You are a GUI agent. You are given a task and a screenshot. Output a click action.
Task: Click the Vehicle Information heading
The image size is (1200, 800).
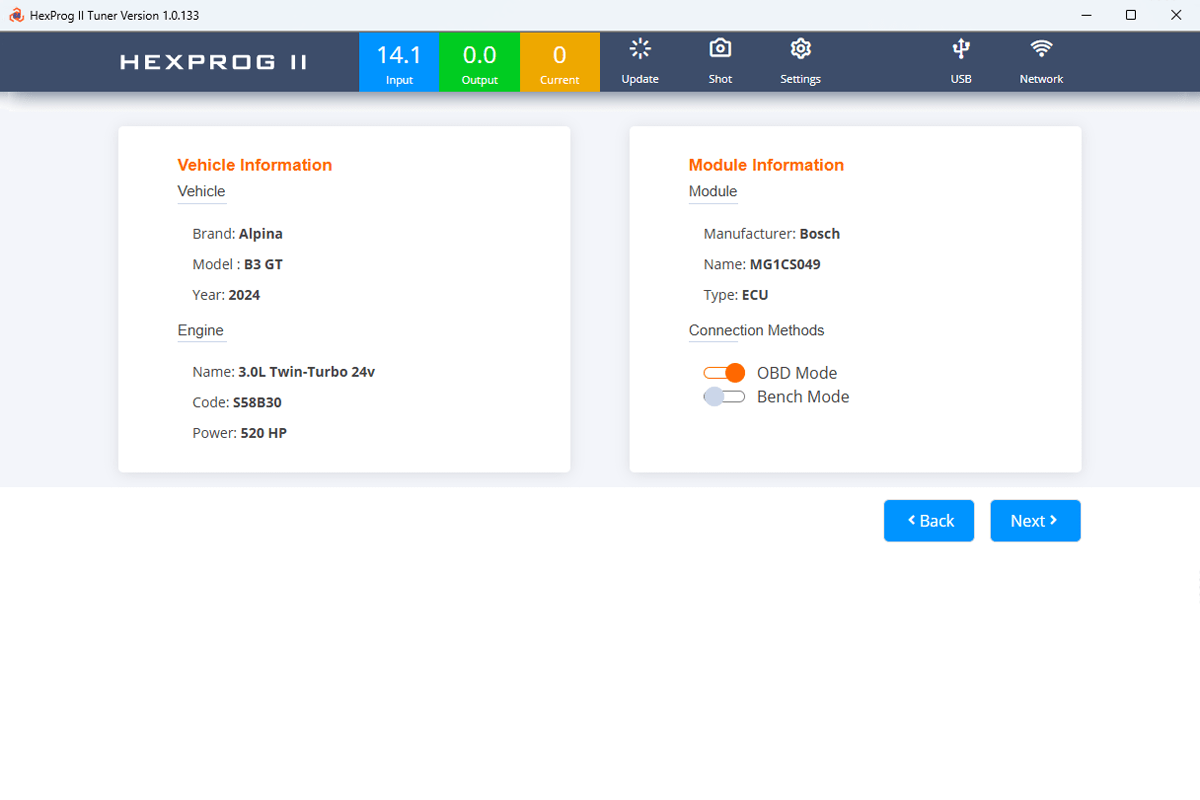[x=255, y=165]
